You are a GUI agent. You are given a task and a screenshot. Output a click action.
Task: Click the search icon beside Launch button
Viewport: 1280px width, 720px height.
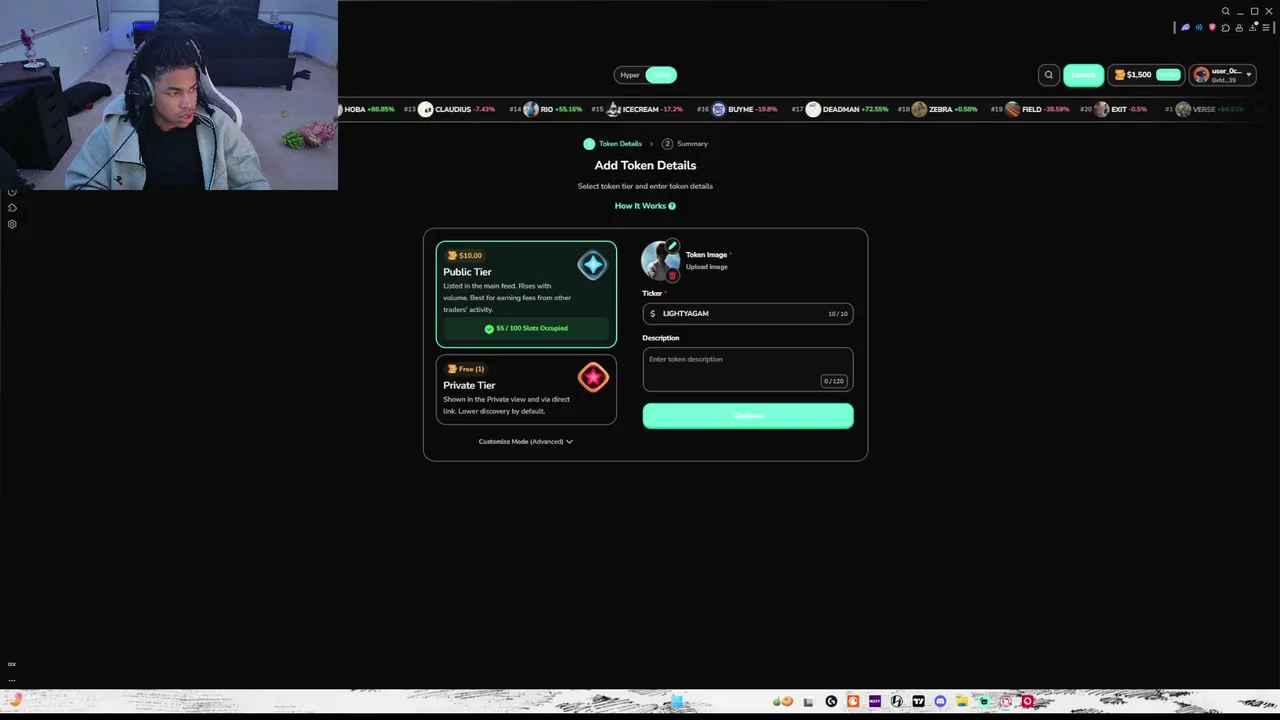click(1048, 75)
